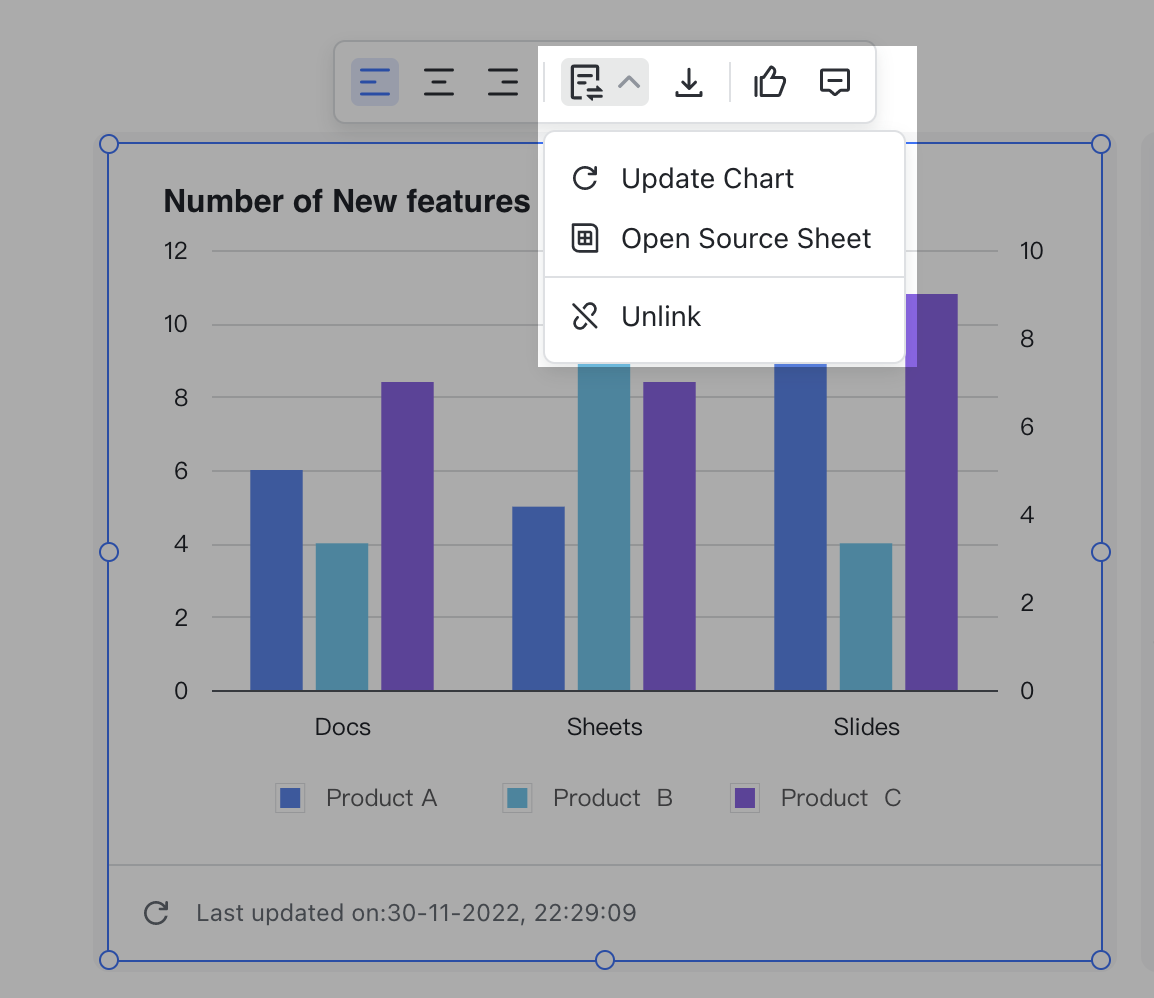The image size is (1154, 998).
Task: Toggle Product B legend entry
Action: tap(588, 798)
